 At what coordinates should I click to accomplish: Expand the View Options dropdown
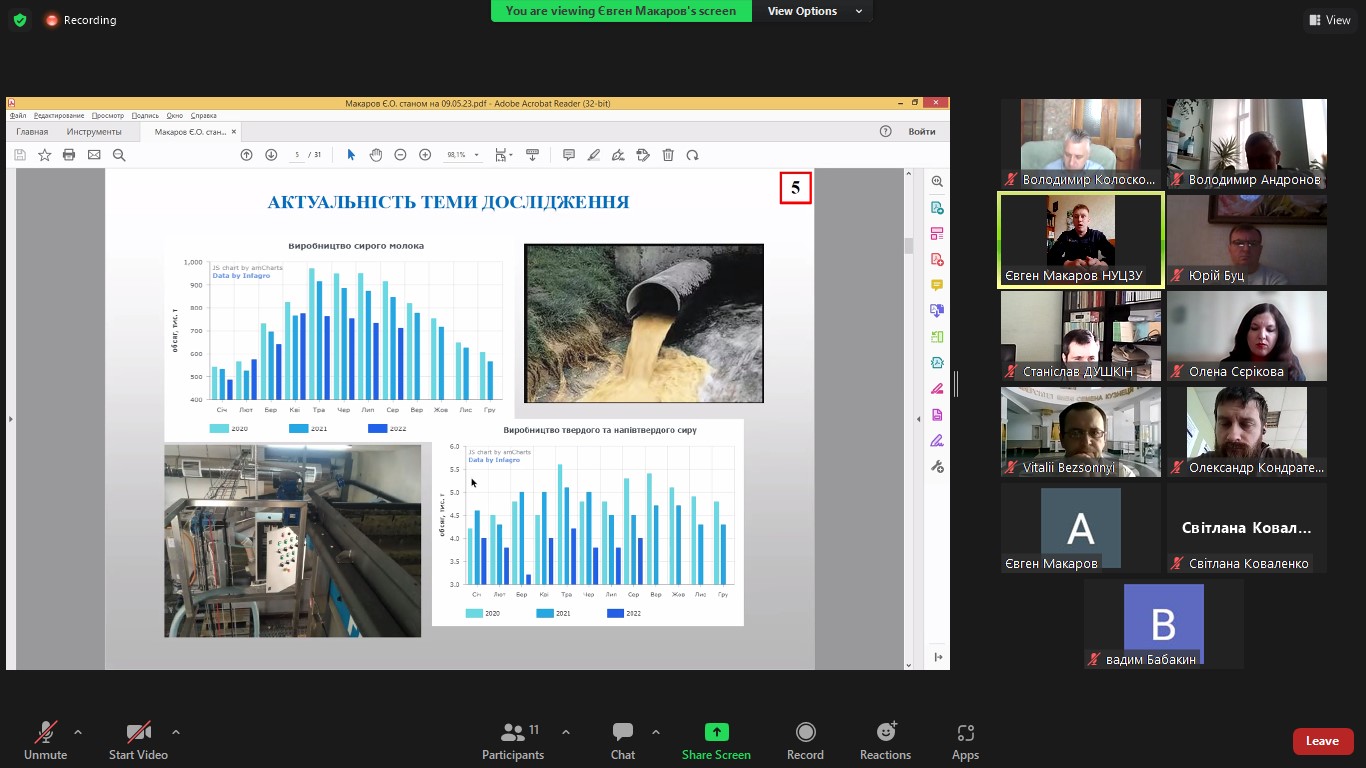coord(814,11)
